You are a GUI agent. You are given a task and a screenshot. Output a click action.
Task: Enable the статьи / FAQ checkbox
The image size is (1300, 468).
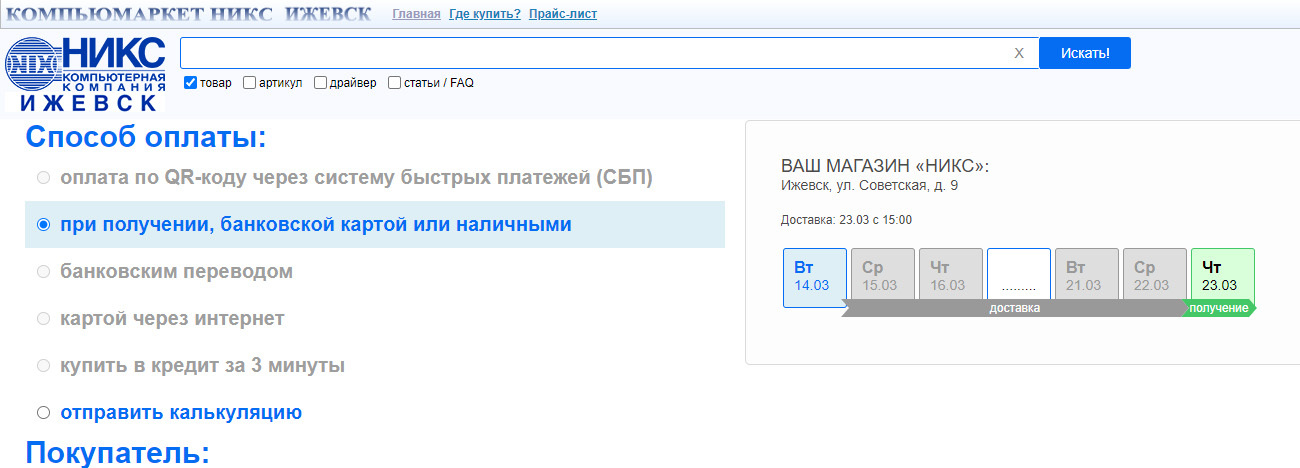click(395, 83)
